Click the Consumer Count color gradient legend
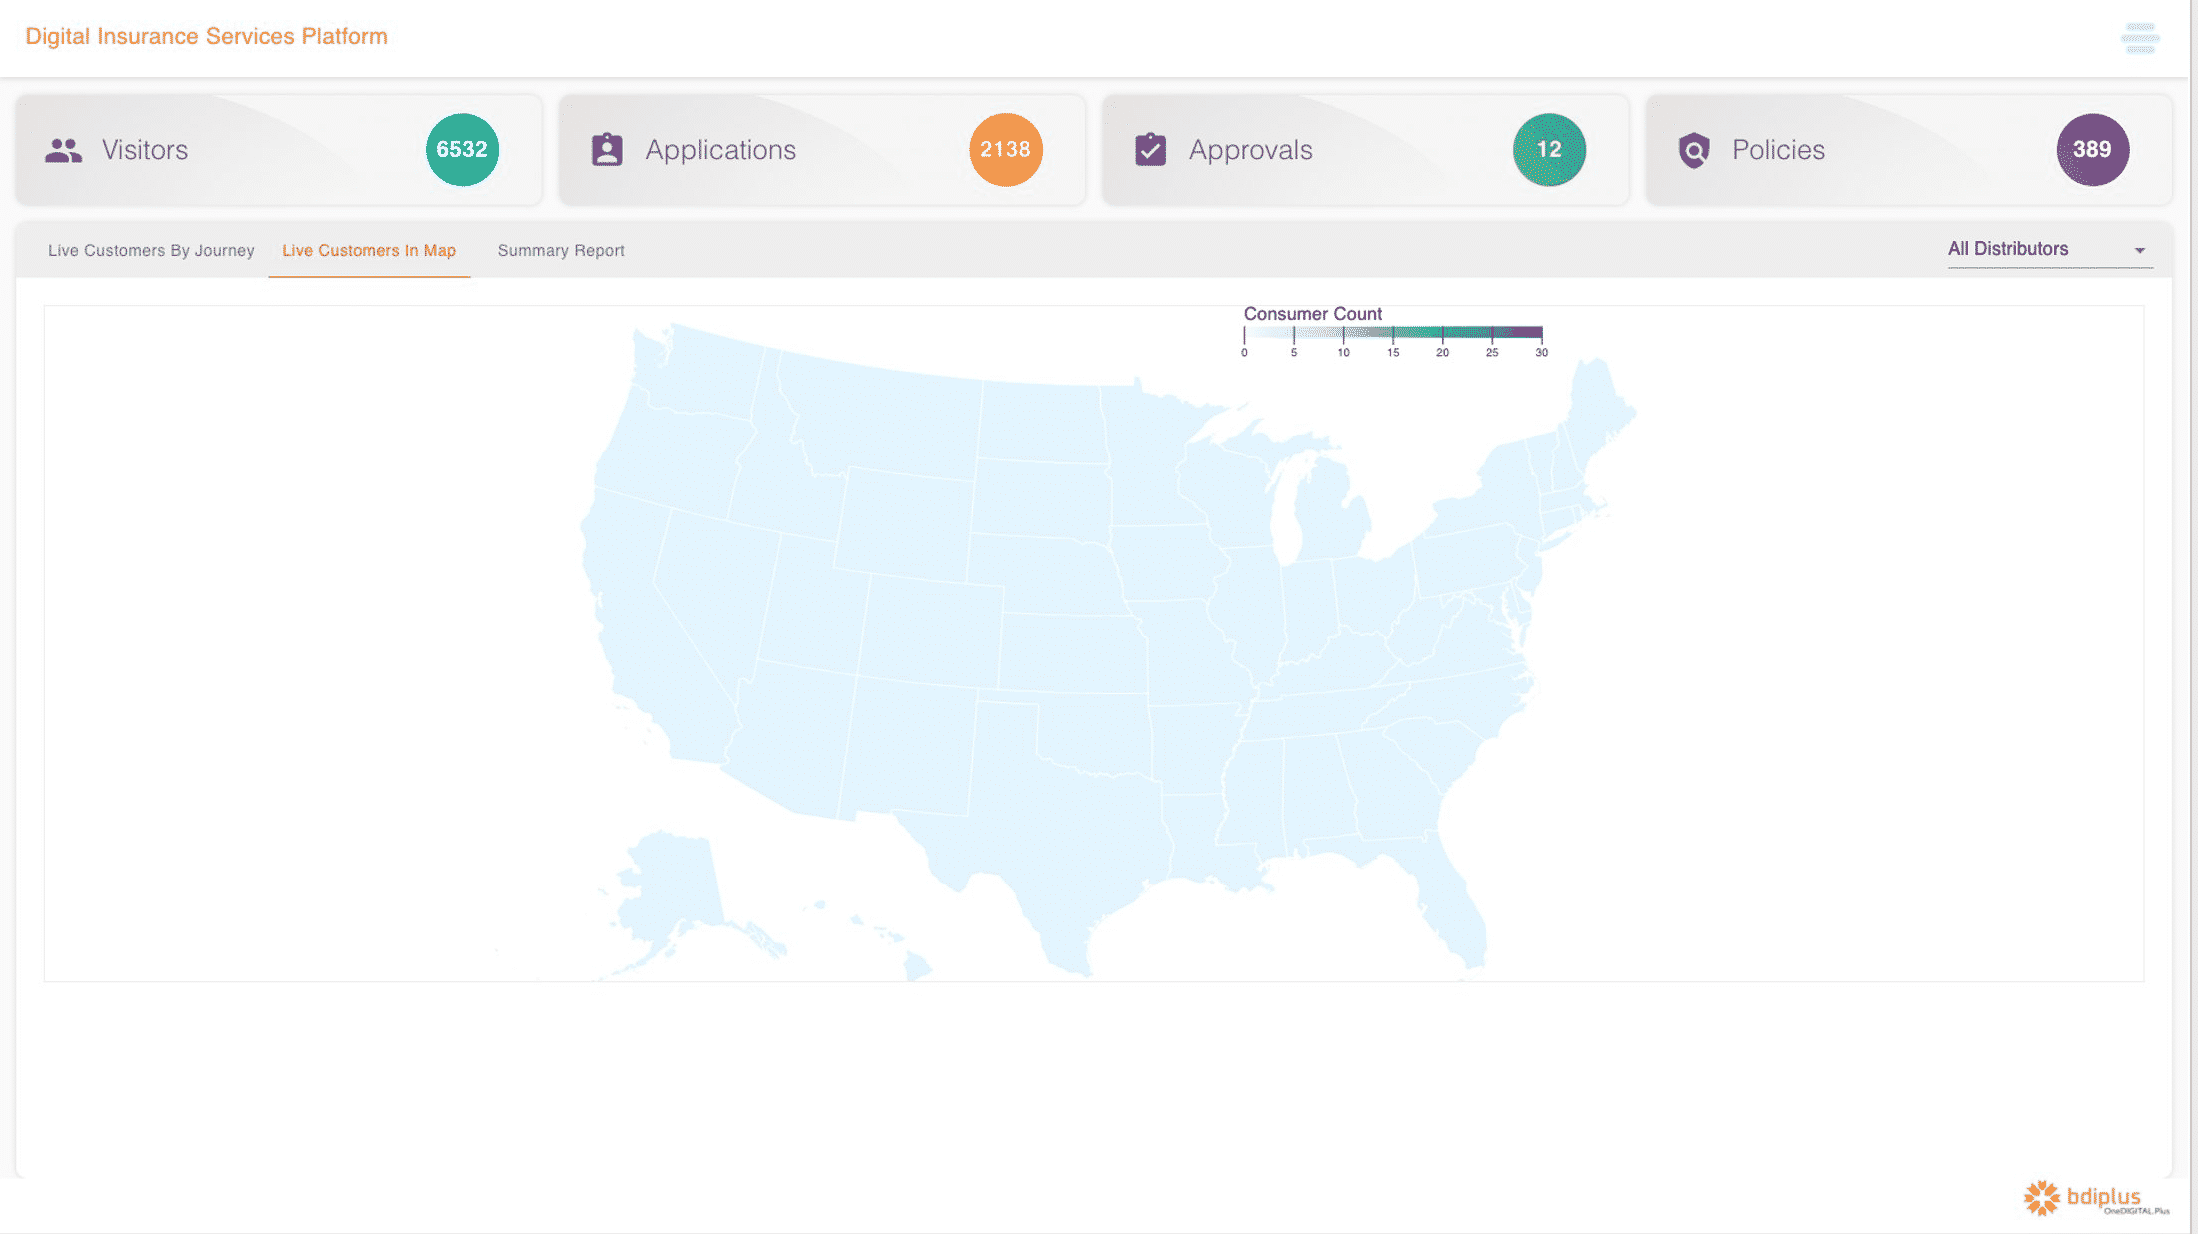This screenshot has height=1234, width=2198. (1392, 333)
